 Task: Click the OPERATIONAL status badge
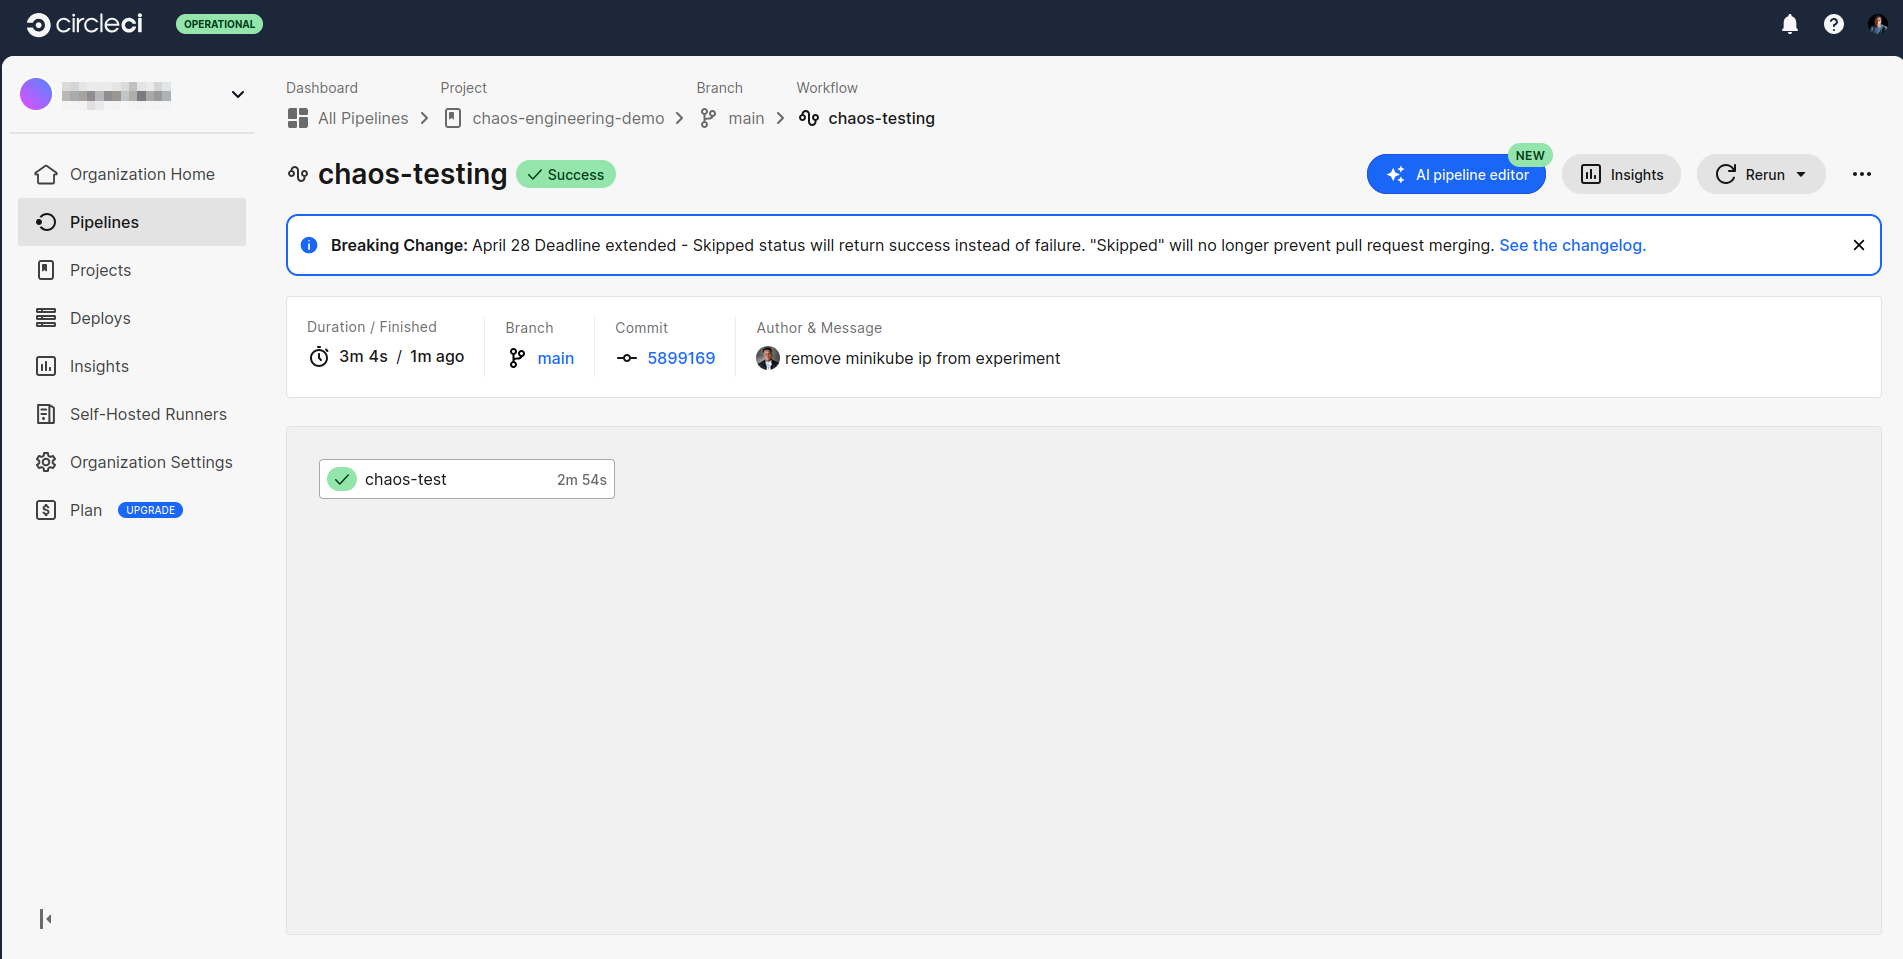[219, 23]
